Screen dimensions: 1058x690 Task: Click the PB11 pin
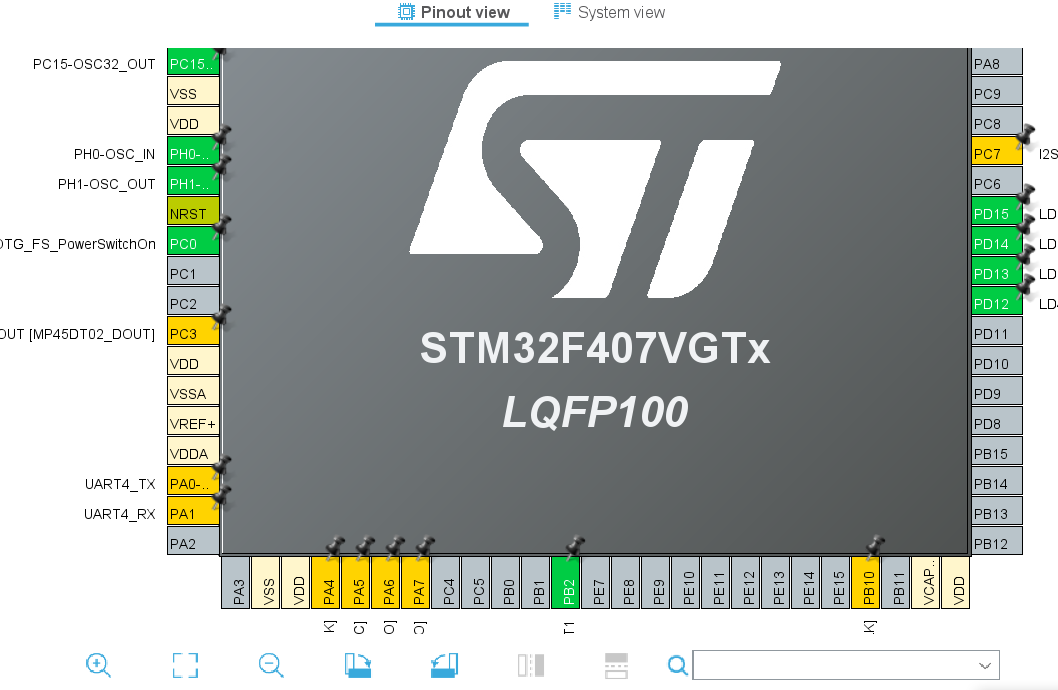(896, 583)
